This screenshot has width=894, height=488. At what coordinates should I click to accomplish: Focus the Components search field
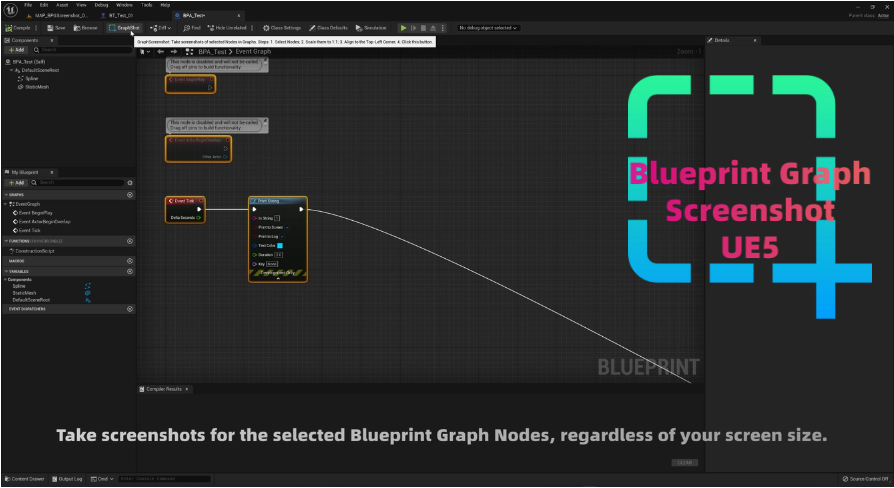click(82, 50)
